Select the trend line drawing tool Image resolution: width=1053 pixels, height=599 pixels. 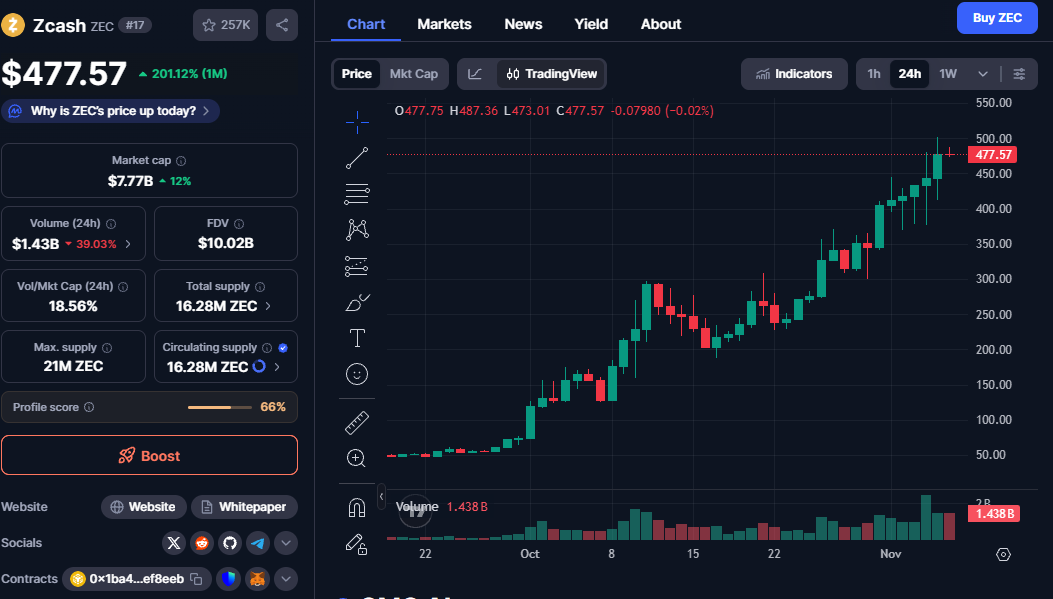click(357, 157)
